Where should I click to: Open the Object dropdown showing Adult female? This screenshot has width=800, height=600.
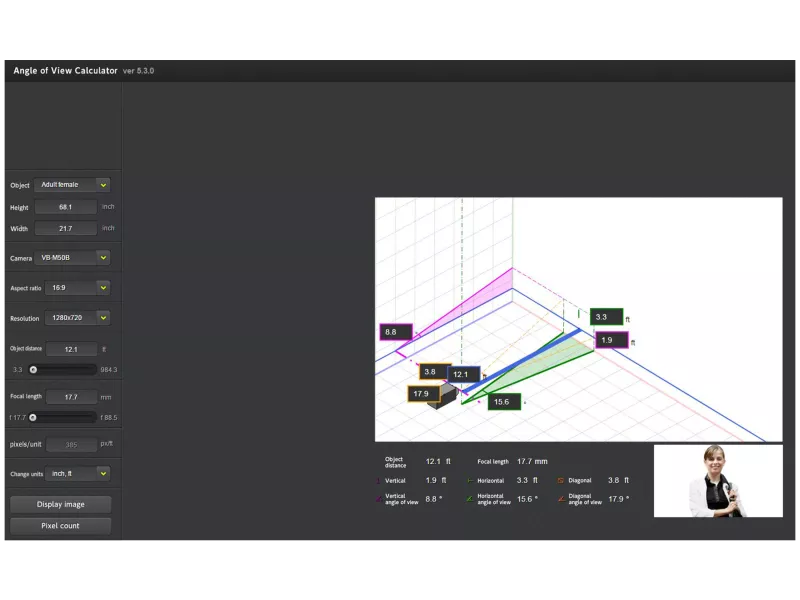tap(72, 185)
